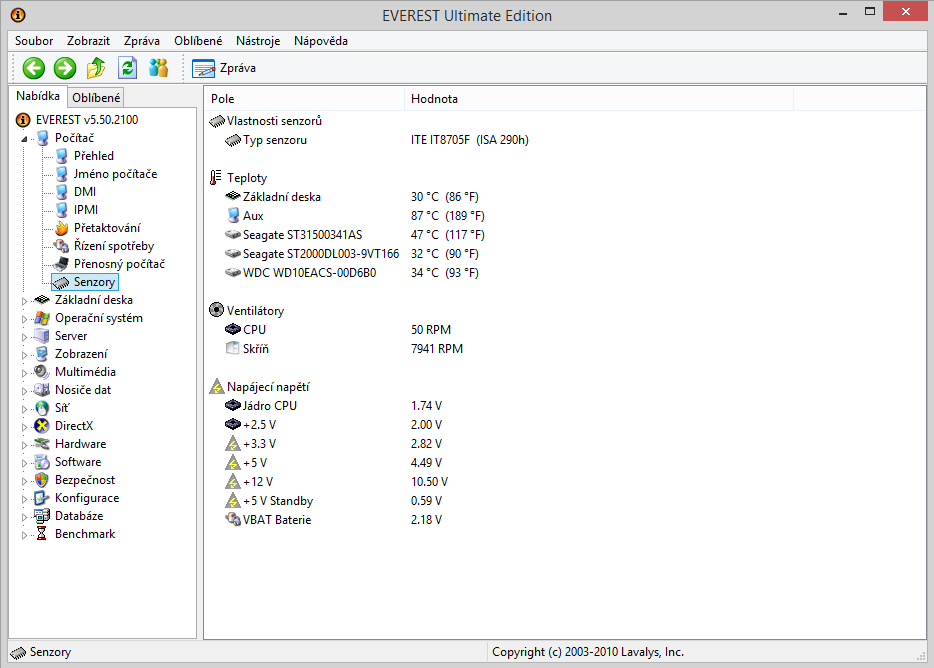Open the Nástroje menu

258,41
